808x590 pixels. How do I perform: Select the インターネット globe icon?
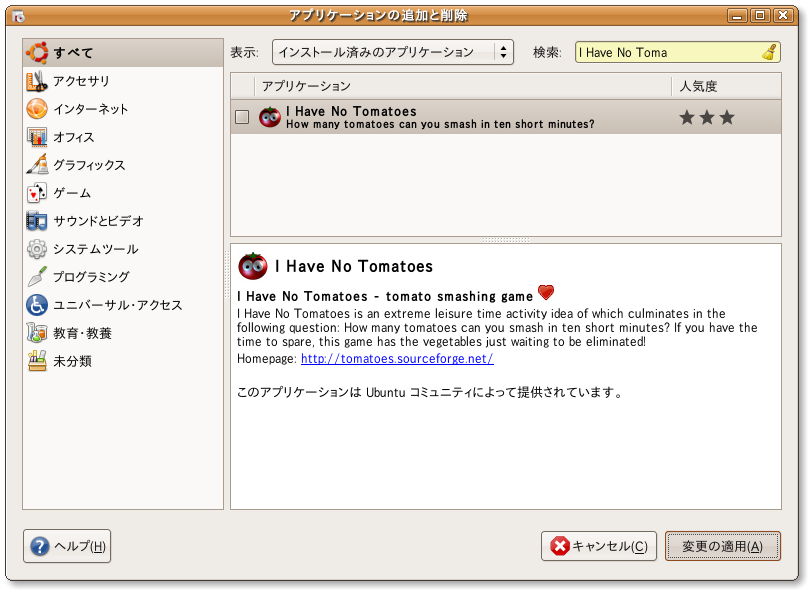[x=37, y=109]
